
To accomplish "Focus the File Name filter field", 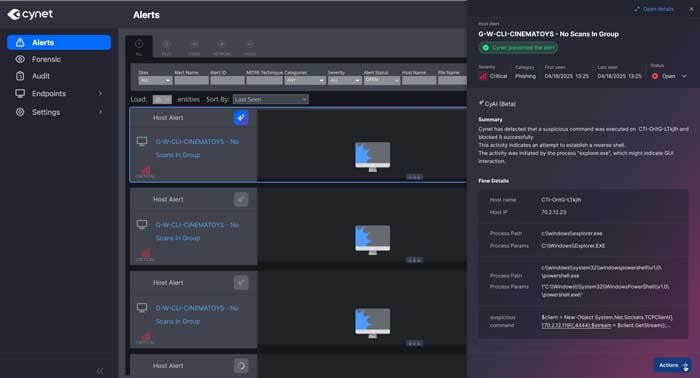I will (x=452, y=80).
